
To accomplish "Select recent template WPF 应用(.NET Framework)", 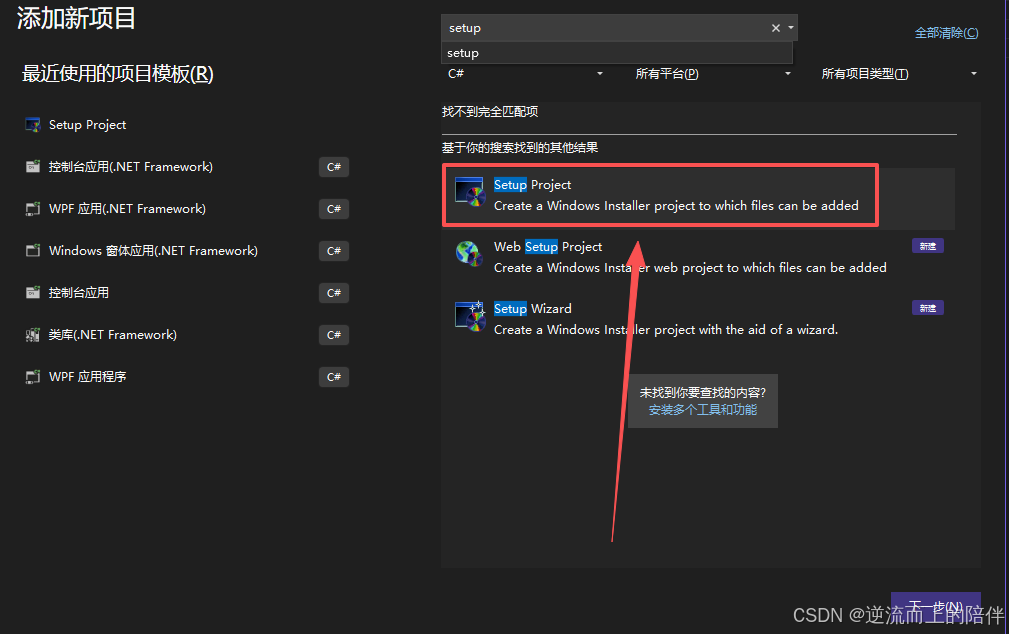I will click(x=187, y=209).
